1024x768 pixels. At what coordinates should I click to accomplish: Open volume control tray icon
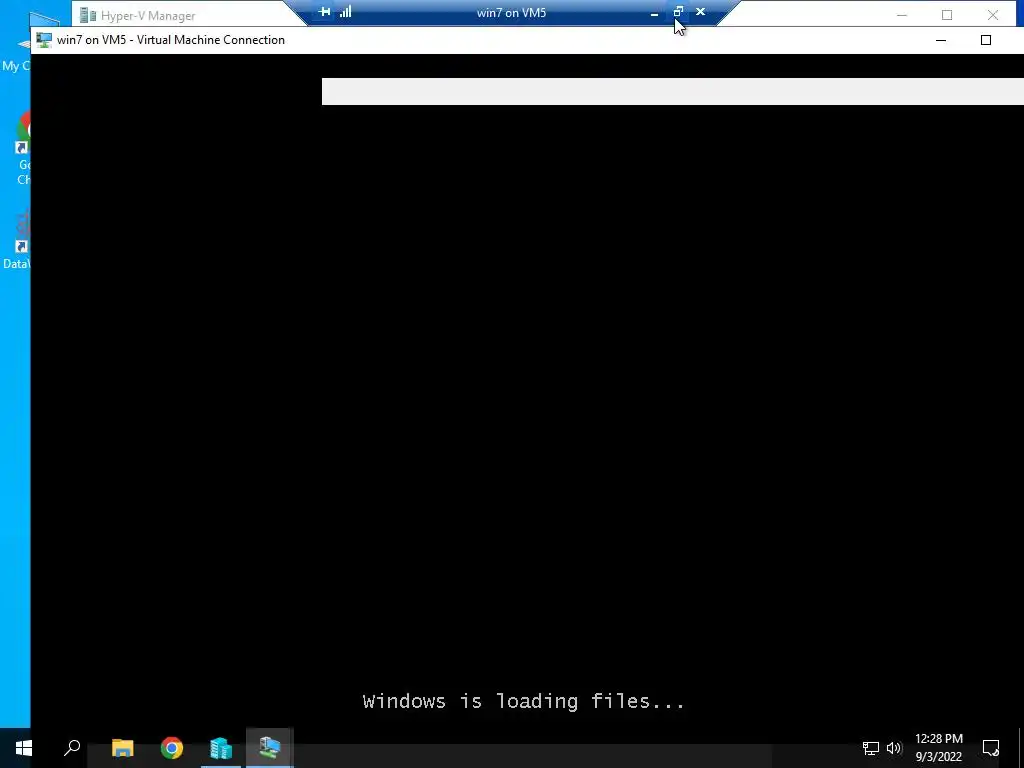[x=894, y=748]
